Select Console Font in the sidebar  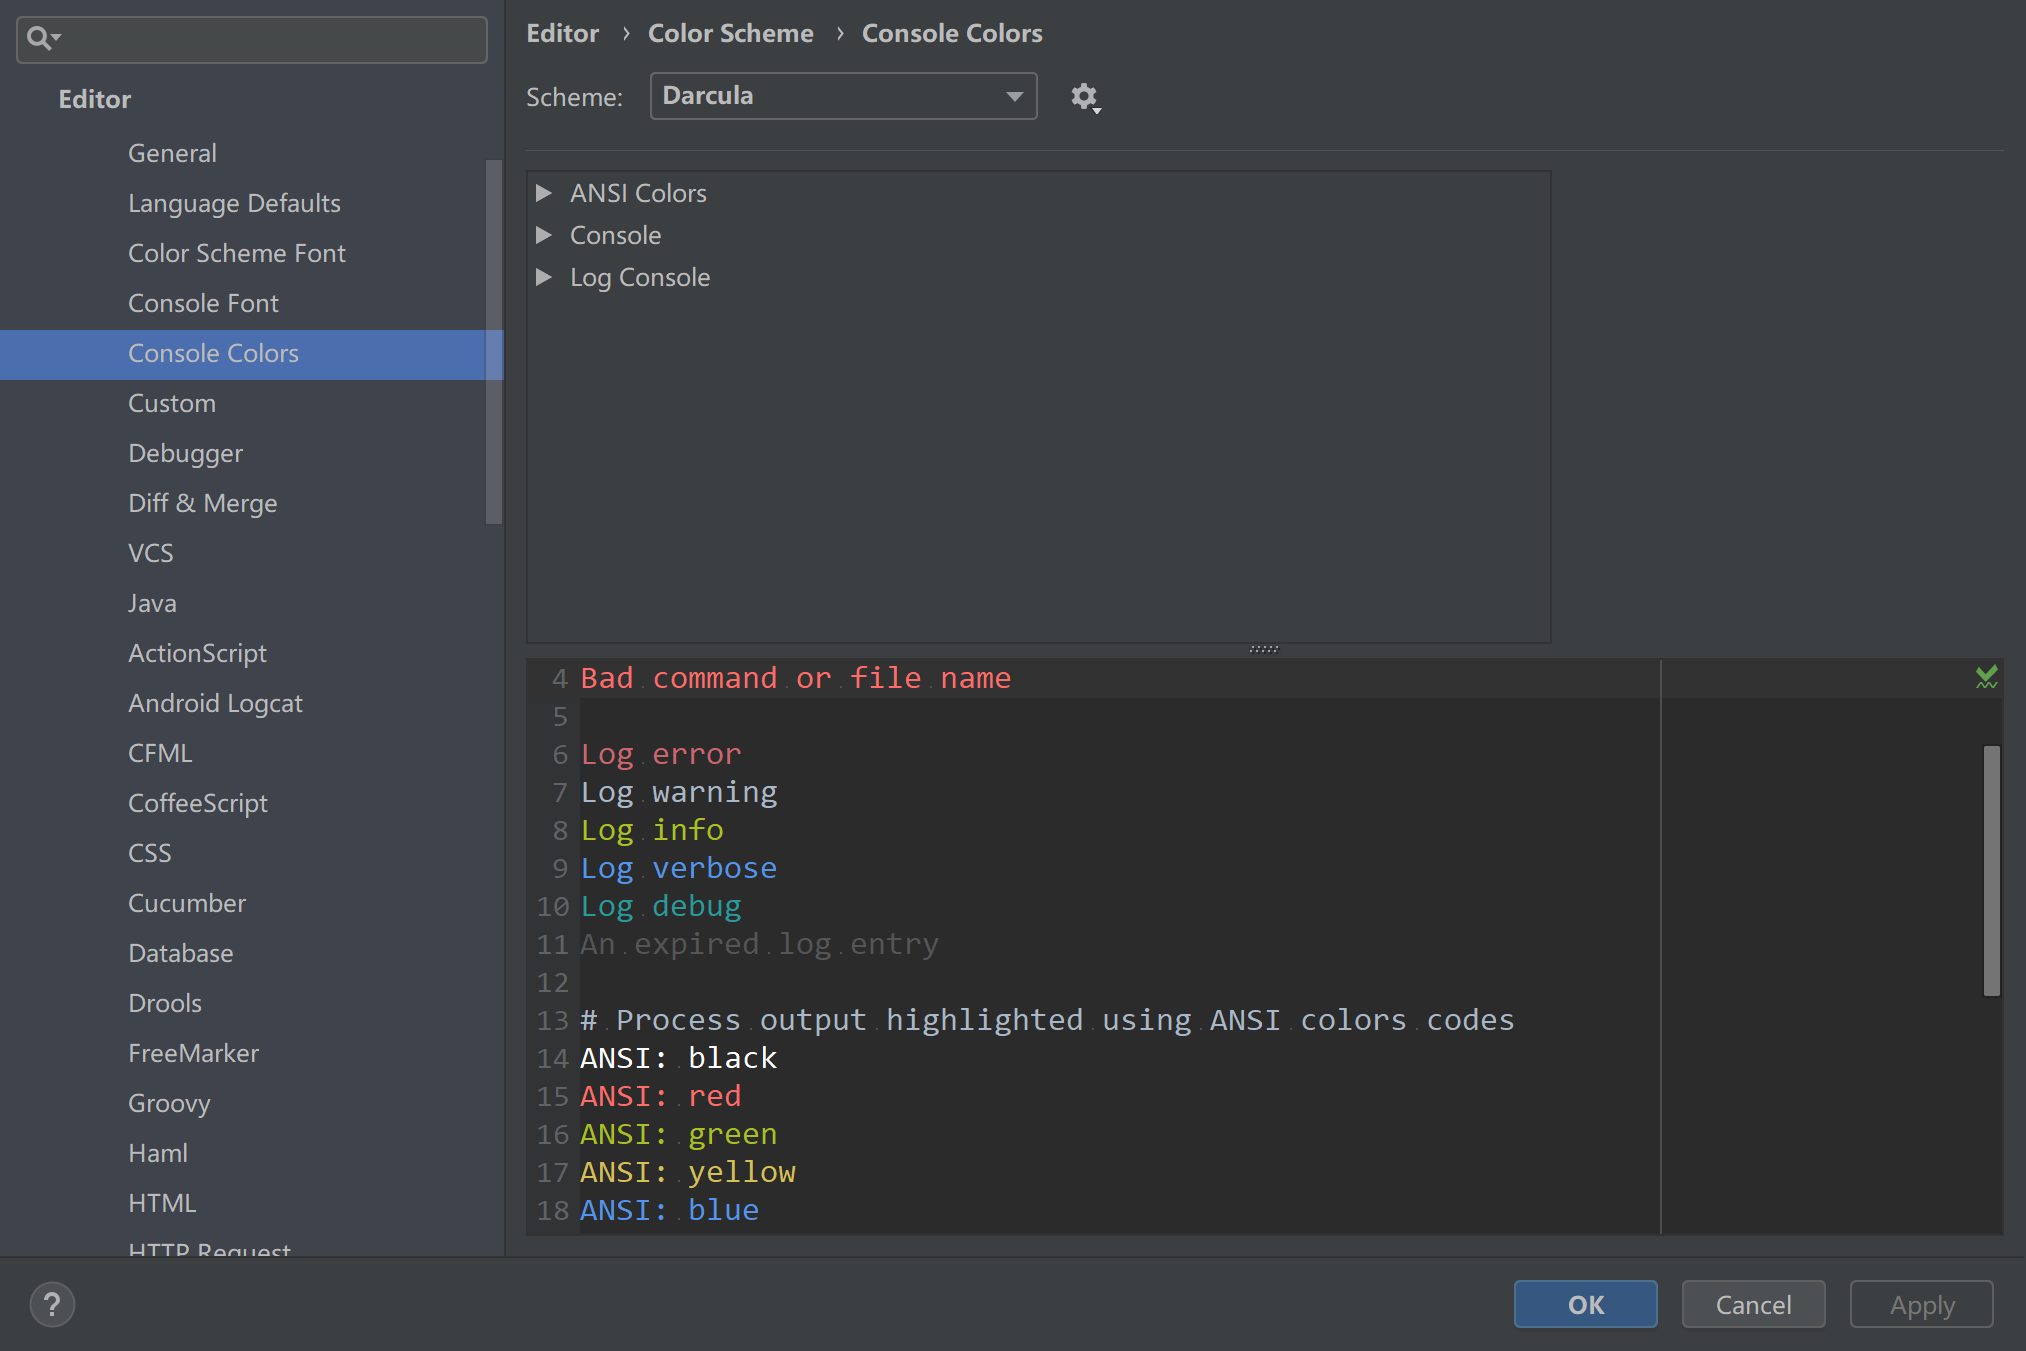pos(203,303)
